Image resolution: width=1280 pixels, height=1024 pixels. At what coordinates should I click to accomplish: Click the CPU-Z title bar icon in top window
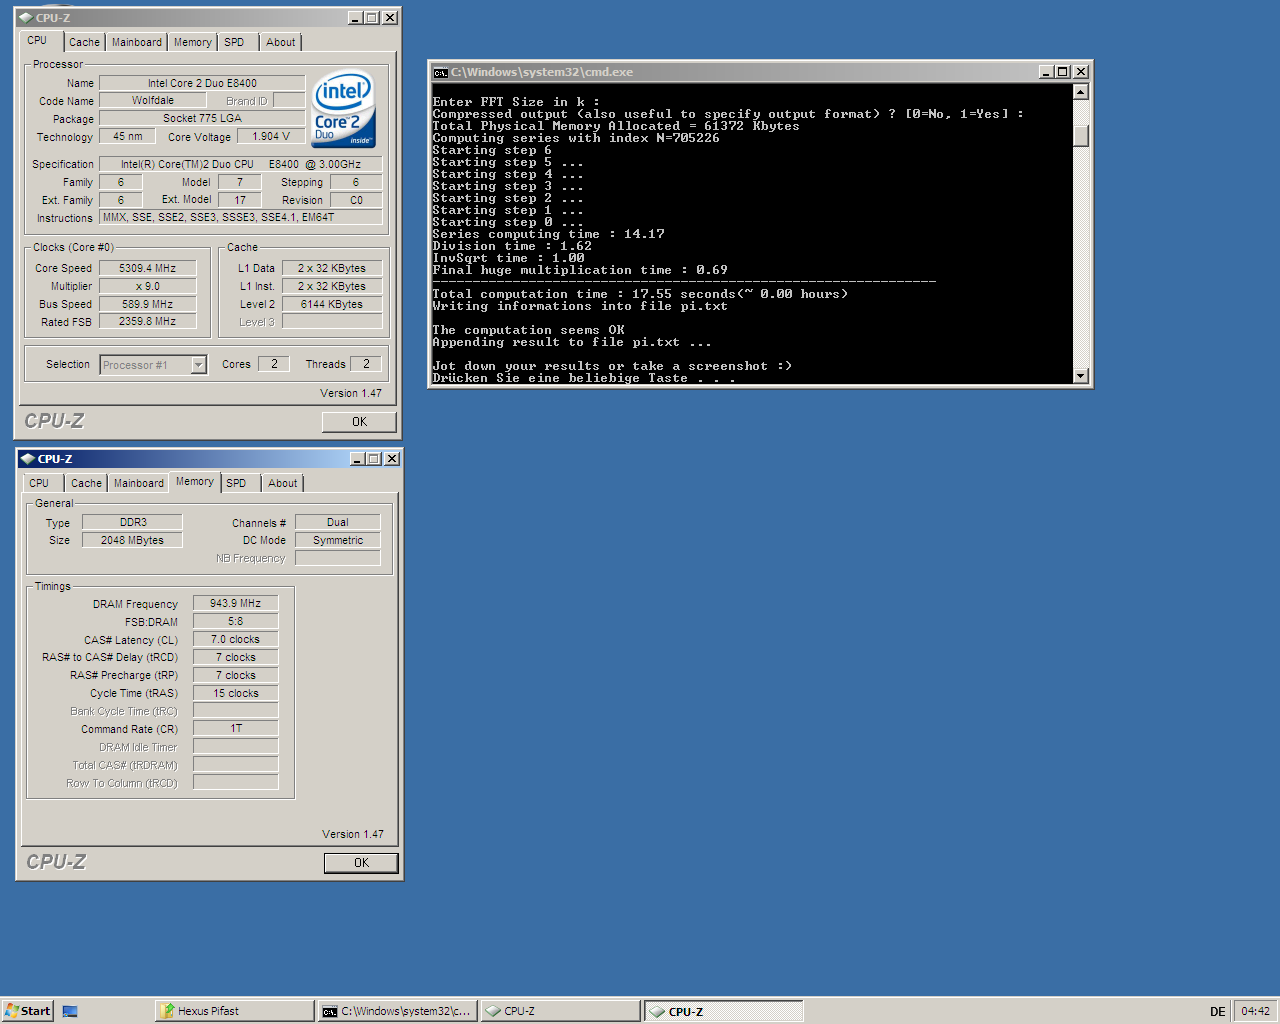[x=26, y=18]
